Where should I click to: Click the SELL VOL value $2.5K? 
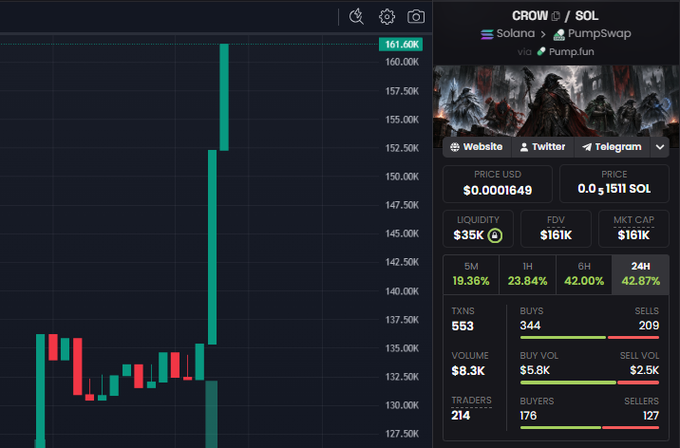644,370
